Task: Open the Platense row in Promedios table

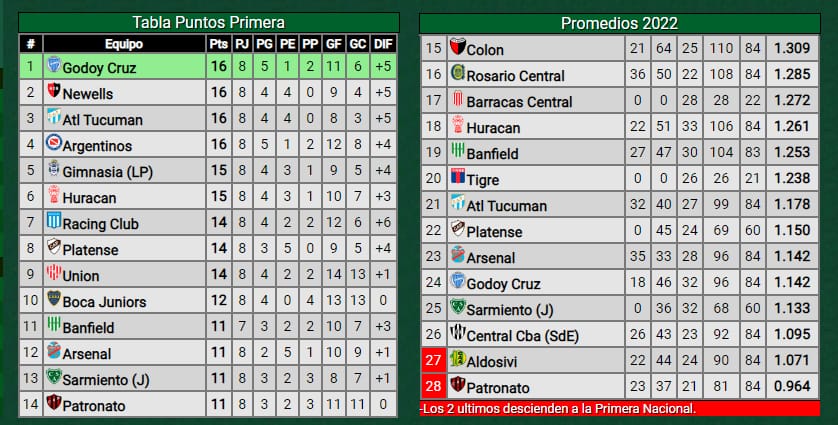Action: (x=620, y=230)
